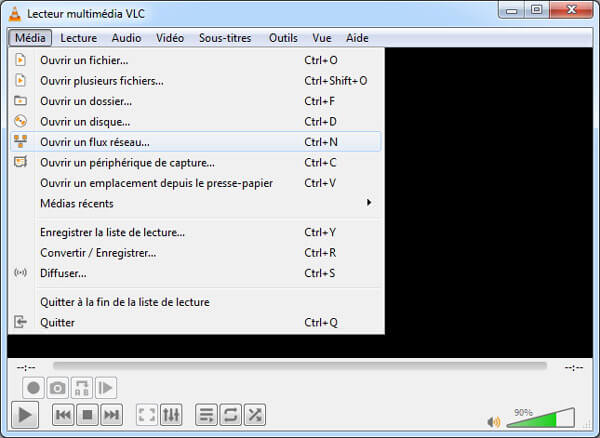
Task: Open the Média menu
Action: (x=30, y=38)
